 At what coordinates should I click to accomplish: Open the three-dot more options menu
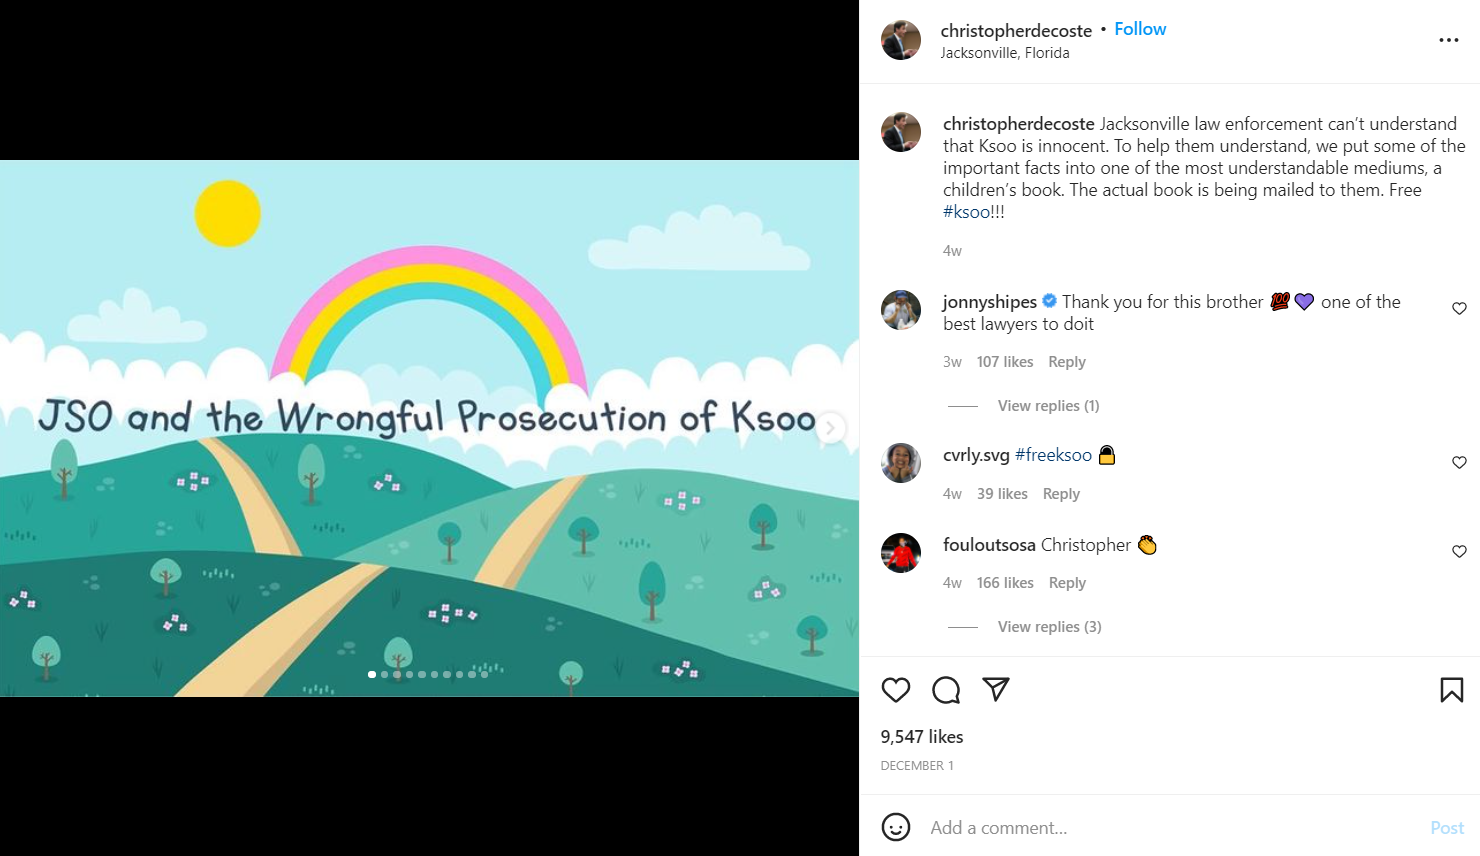(x=1449, y=40)
